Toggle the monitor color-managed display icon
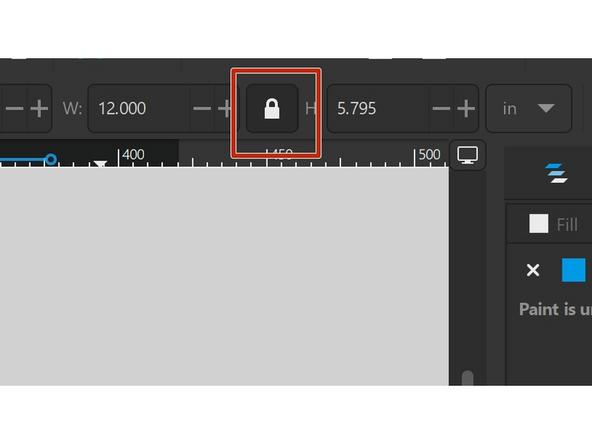The width and height of the screenshot is (592, 444). (x=467, y=155)
